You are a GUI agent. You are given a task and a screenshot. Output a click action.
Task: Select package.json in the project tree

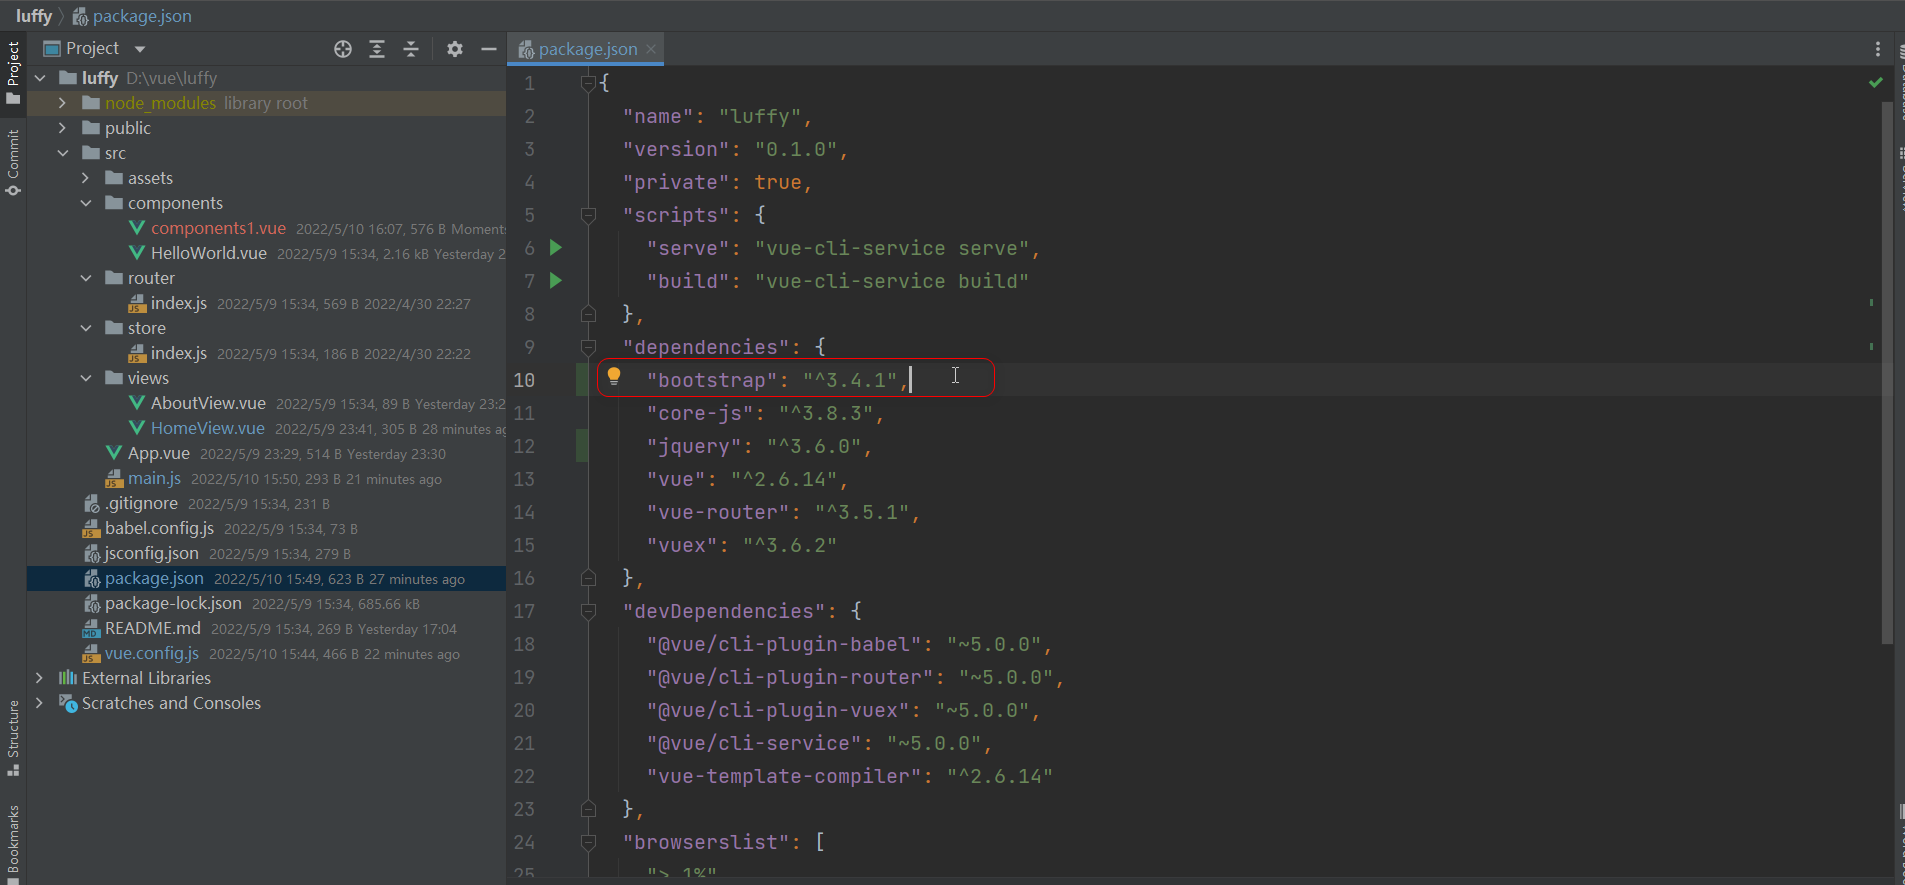tap(154, 578)
